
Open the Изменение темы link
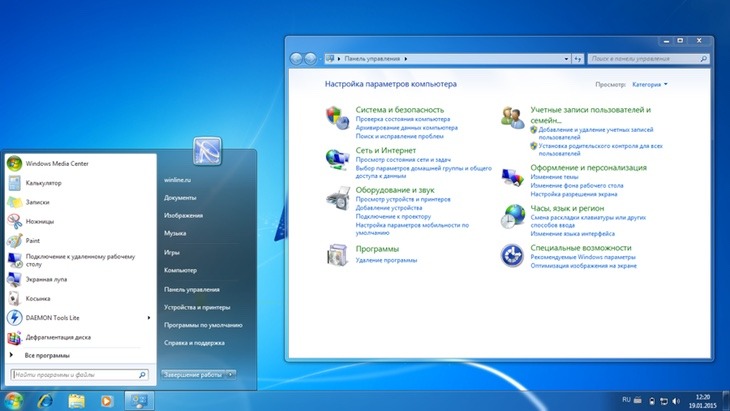(x=554, y=177)
